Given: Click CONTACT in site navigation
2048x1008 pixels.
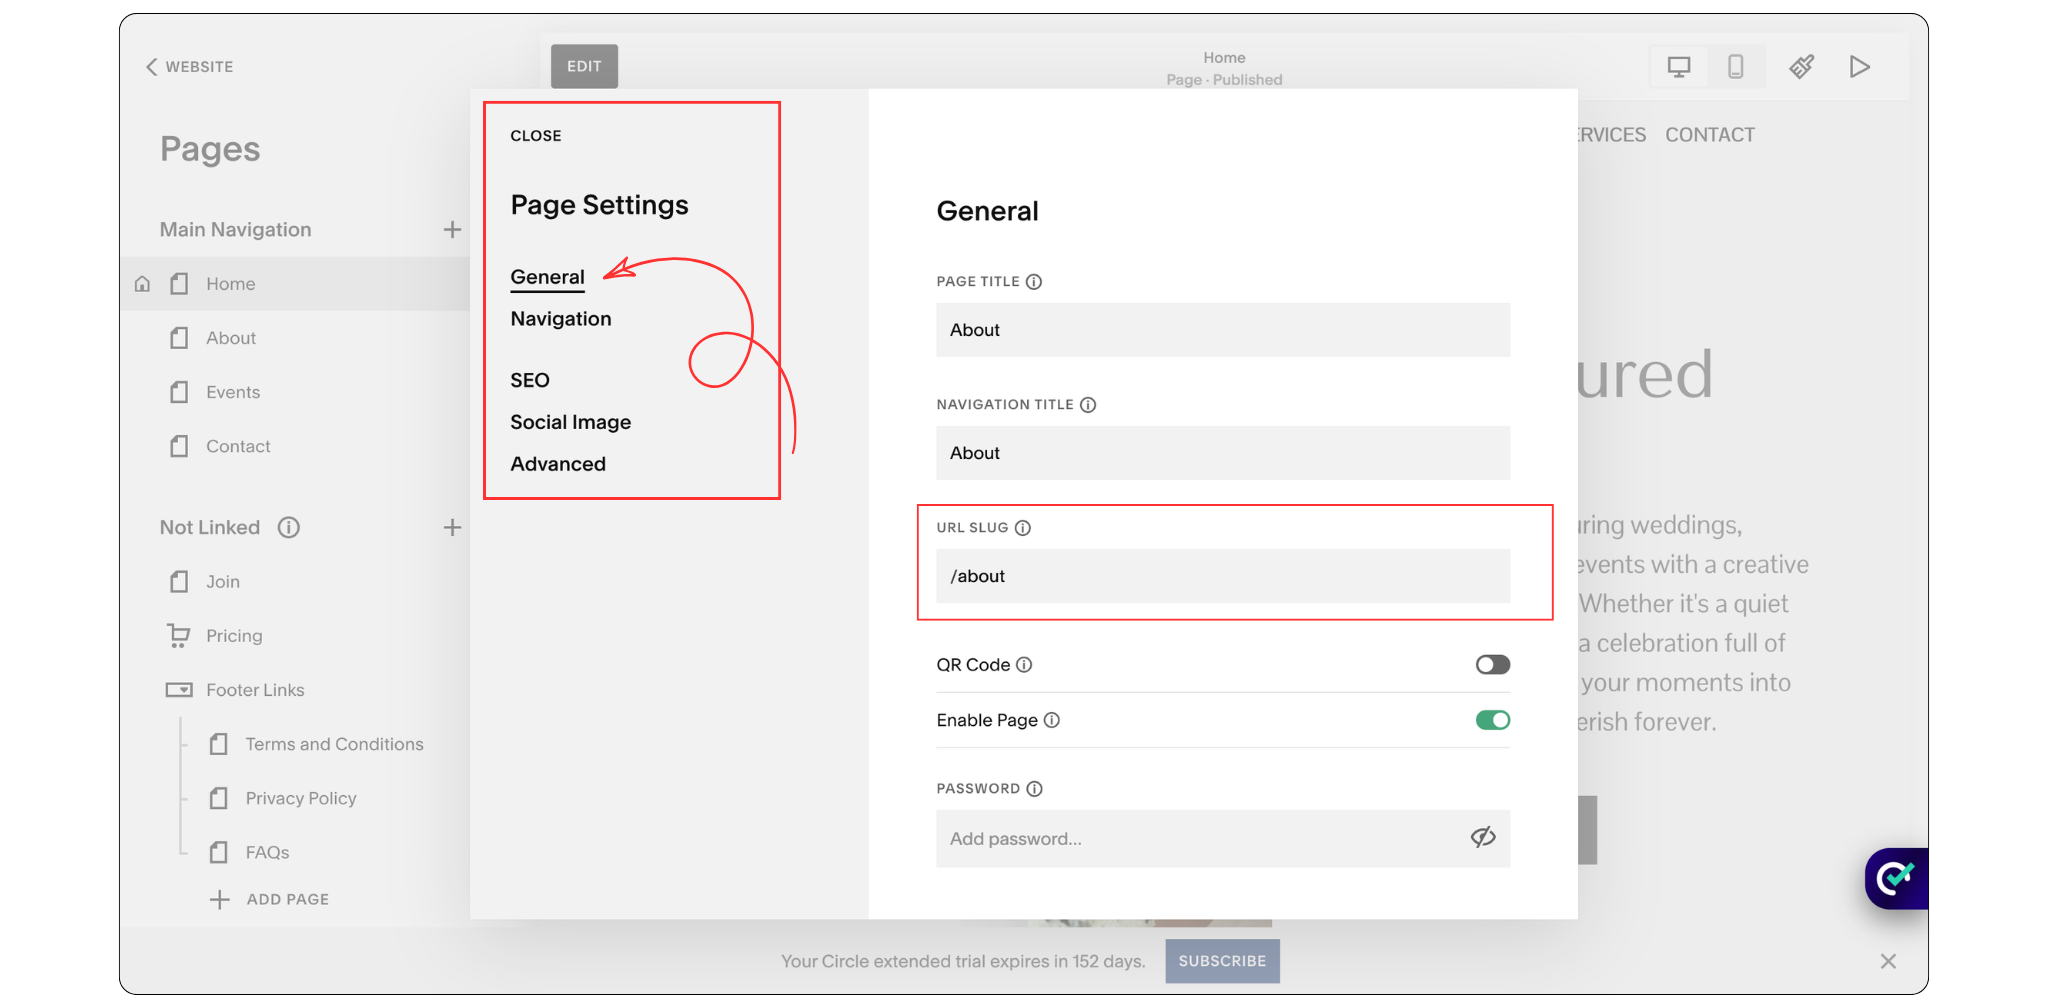Looking at the screenshot, I should click(x=1710, y=135).
